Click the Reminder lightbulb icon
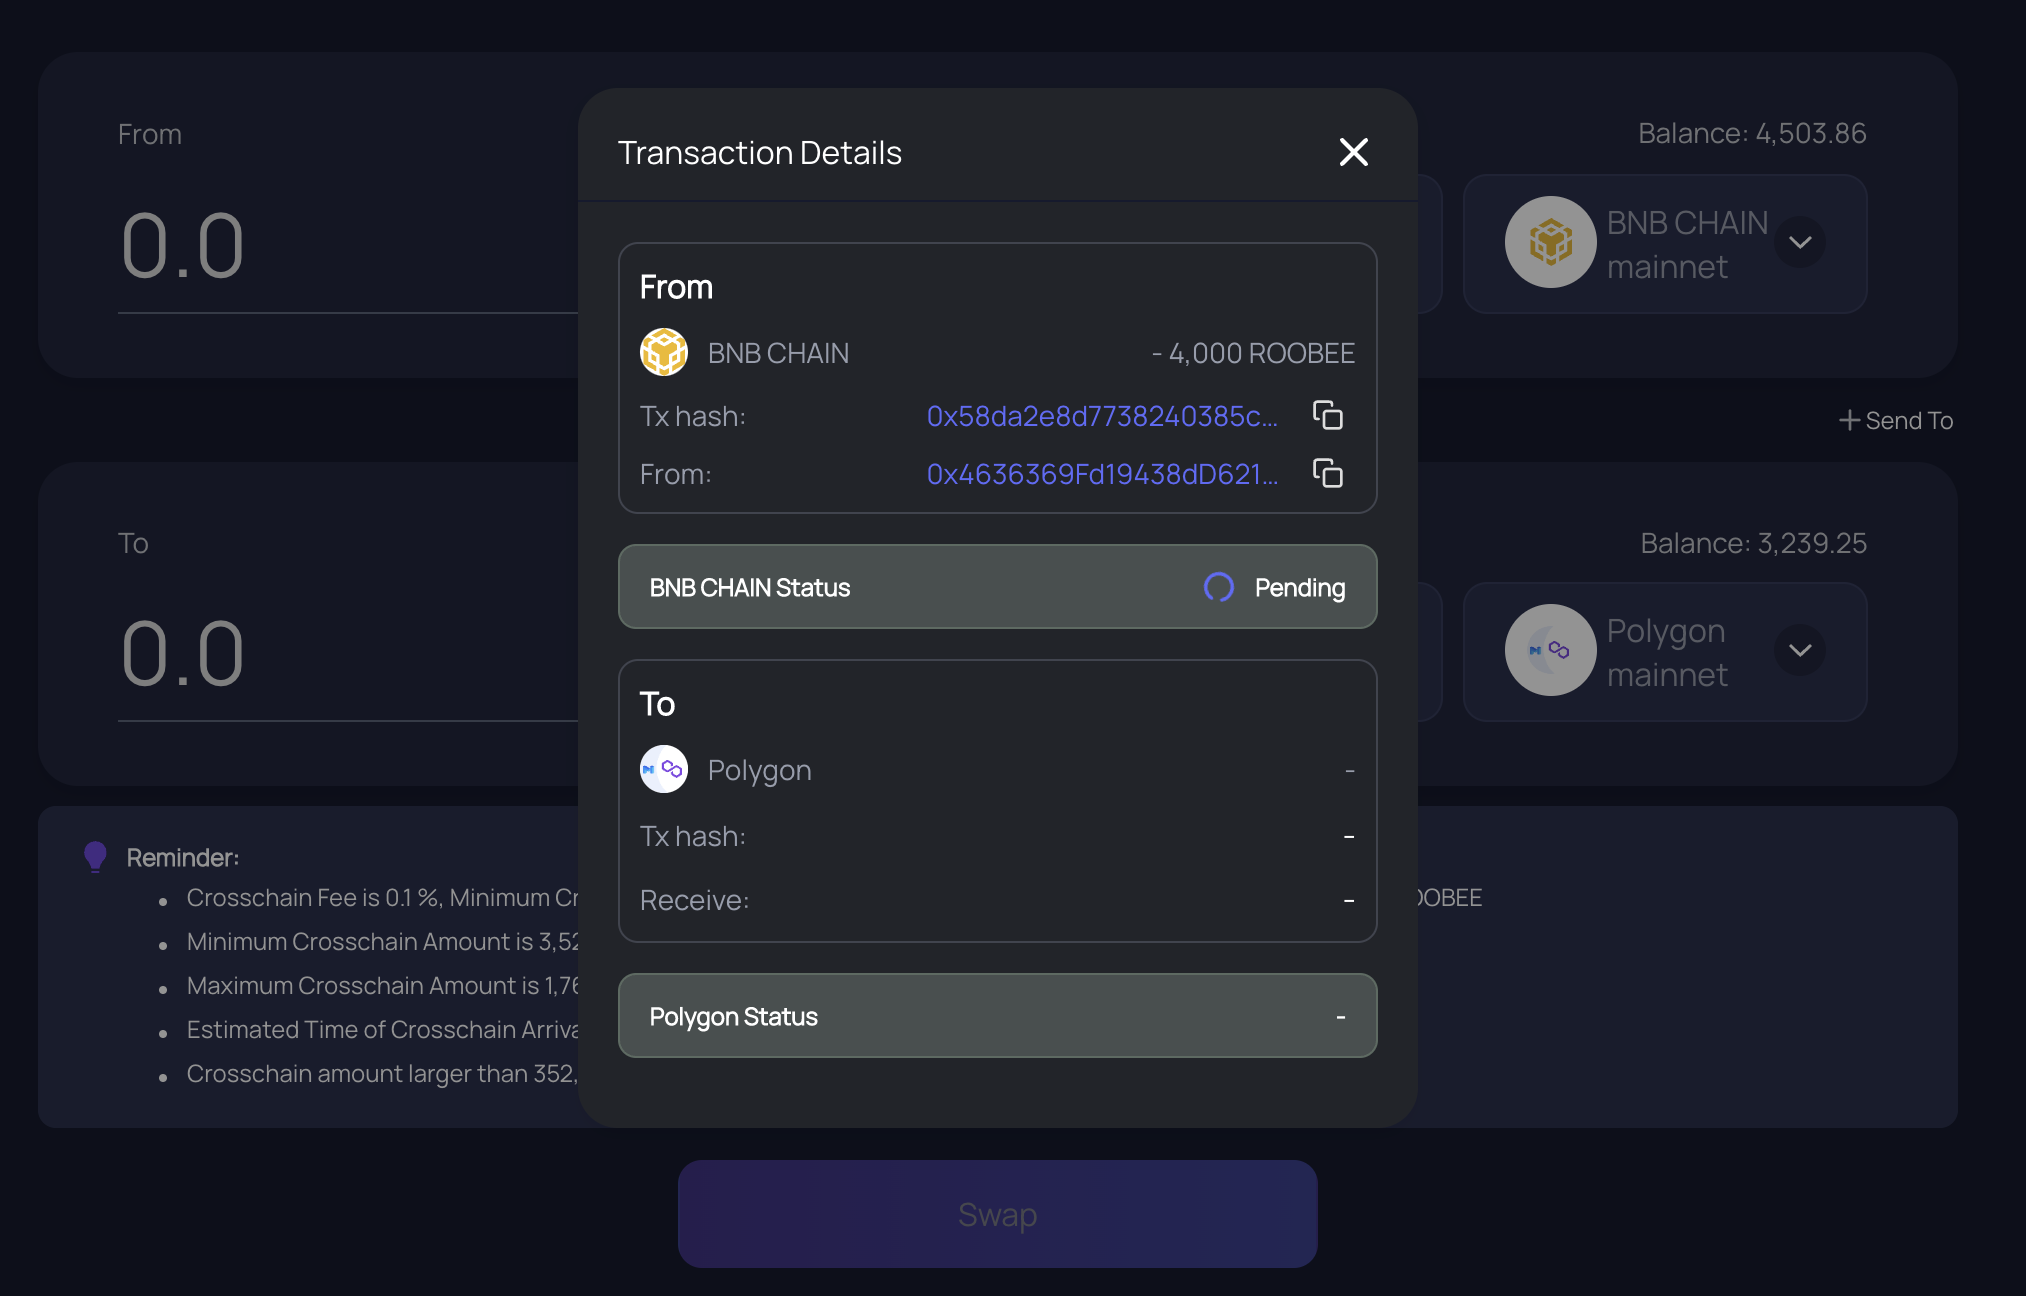 point(95,857)
